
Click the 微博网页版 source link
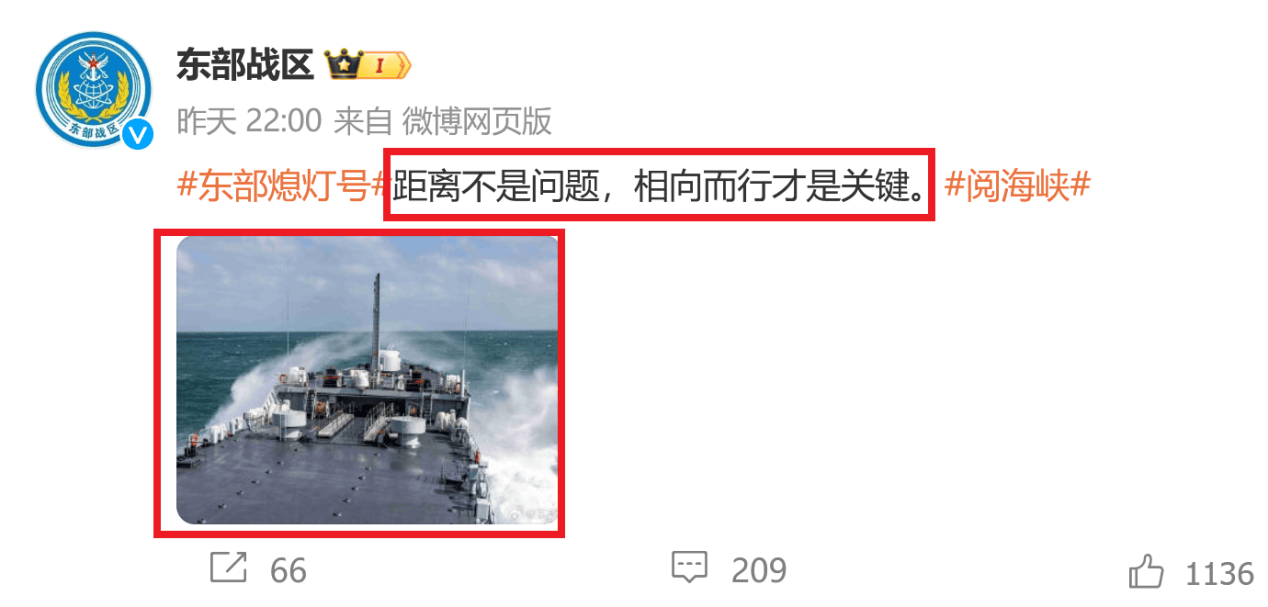477,121
